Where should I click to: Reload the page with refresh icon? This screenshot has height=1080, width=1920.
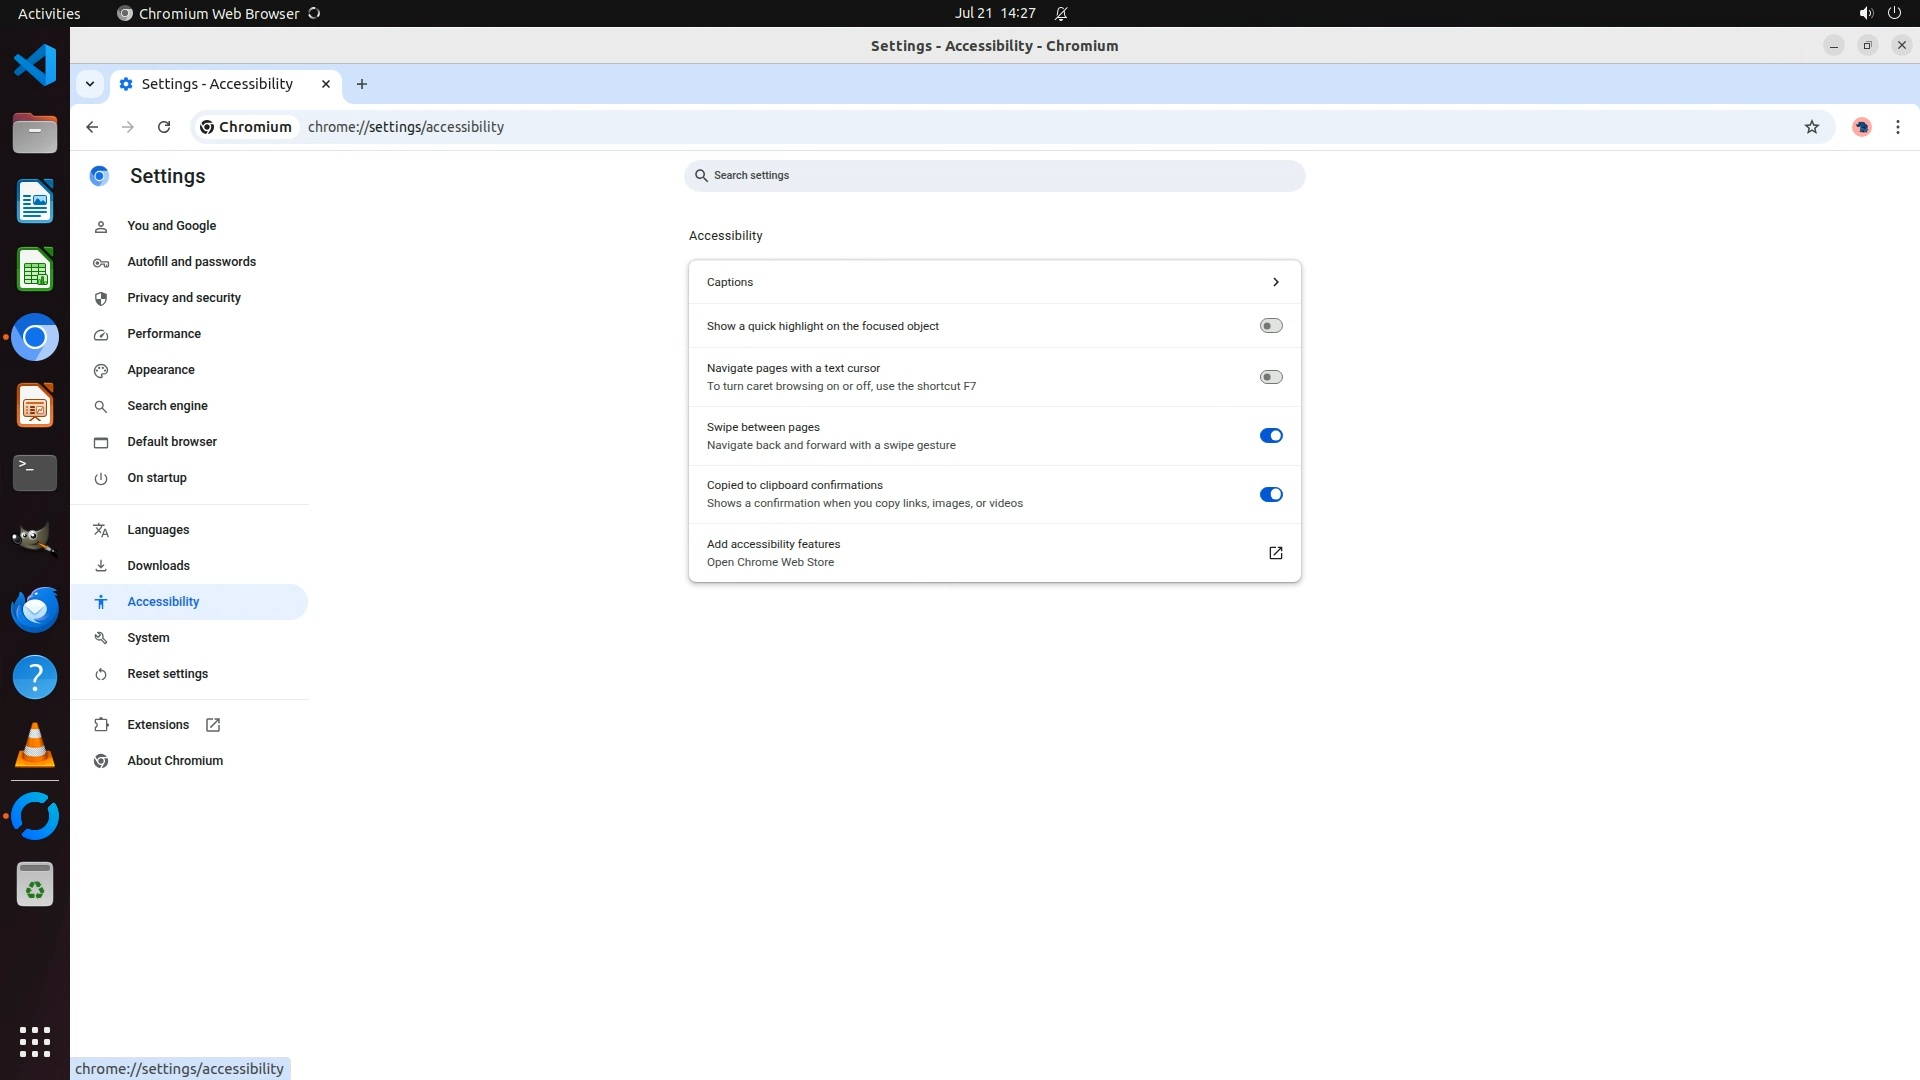coord(164,127)
